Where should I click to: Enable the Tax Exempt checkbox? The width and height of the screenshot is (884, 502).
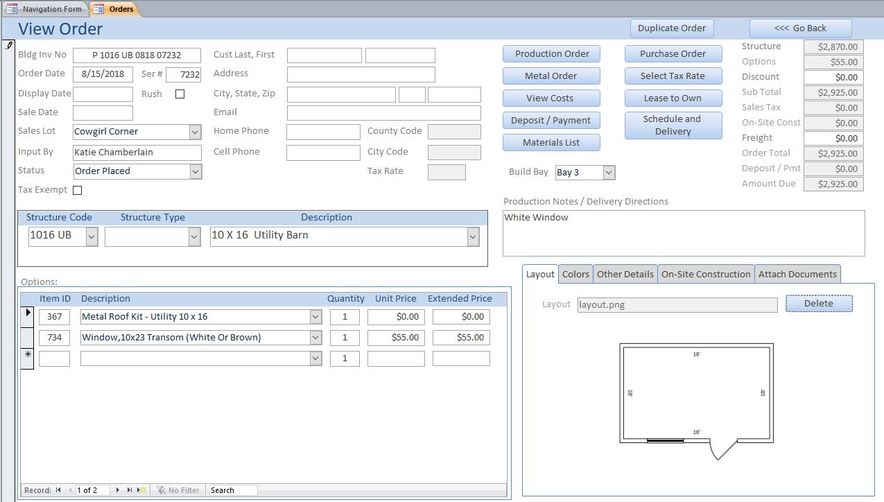tap(77, 190)
